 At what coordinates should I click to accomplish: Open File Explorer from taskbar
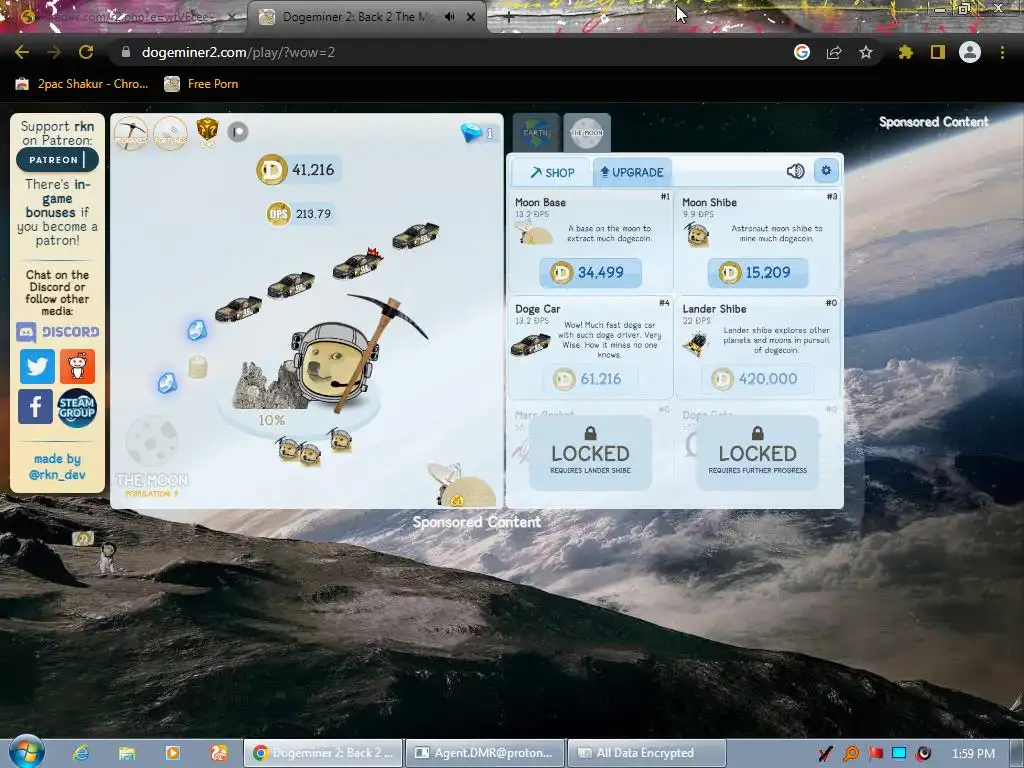coord(127,753)
